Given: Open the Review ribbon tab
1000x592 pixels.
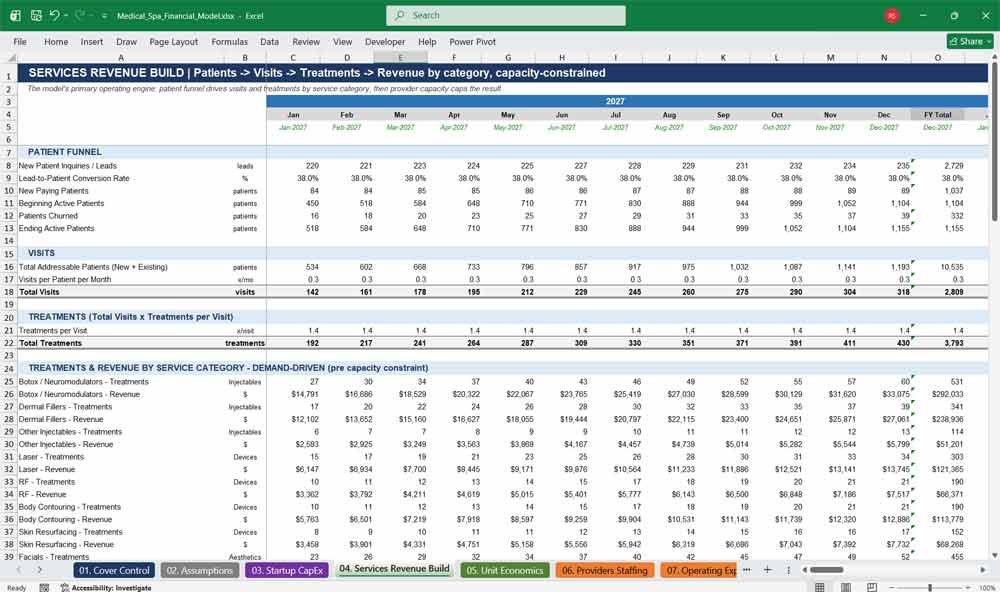Looking at the screenshot, I should coord(306,41).
